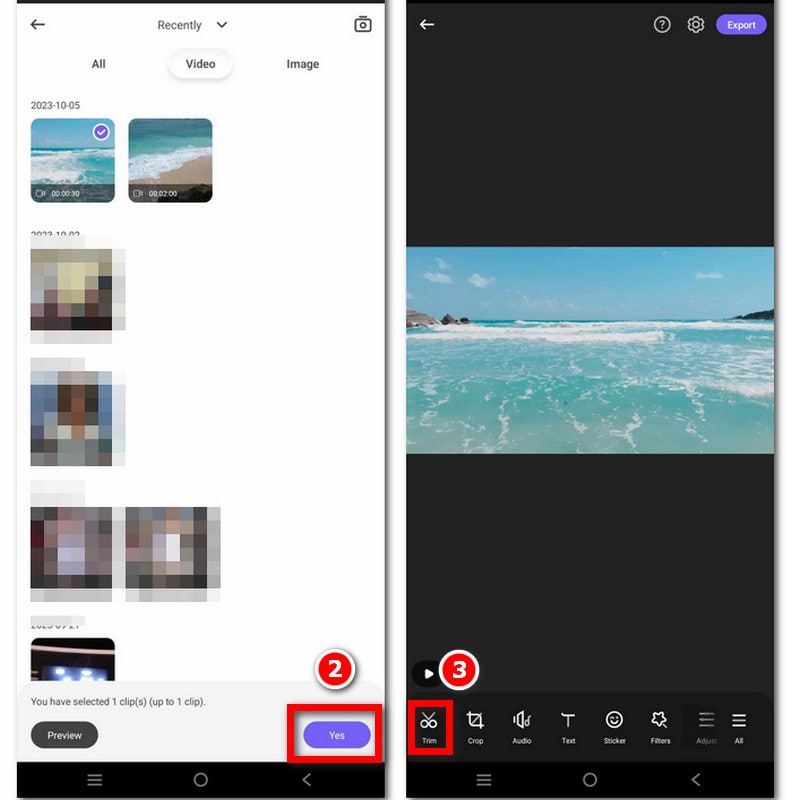Image resolution: width=792 pixels, height=800 pixels.
Task: Go back from the media picker screen
Action: [38, 24]
